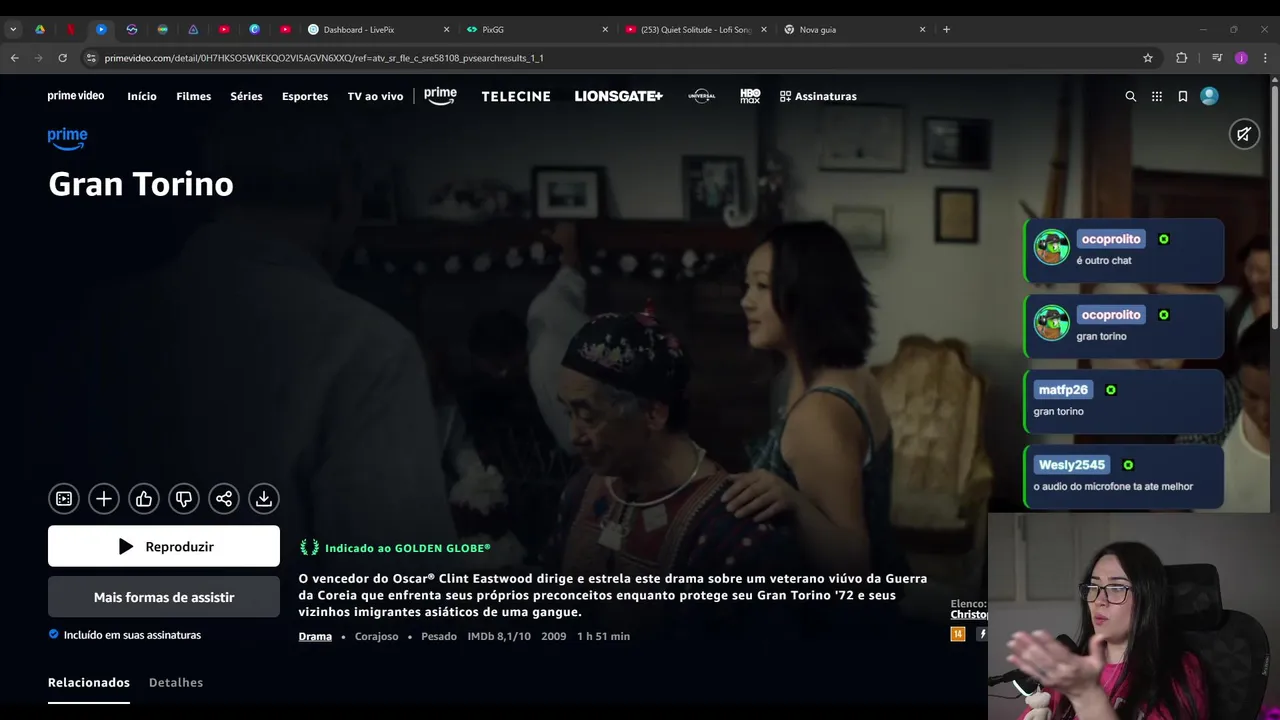Open the apps grid icon in header
The width and height of the screenshot is (1280, 720).
point(1157,96)
